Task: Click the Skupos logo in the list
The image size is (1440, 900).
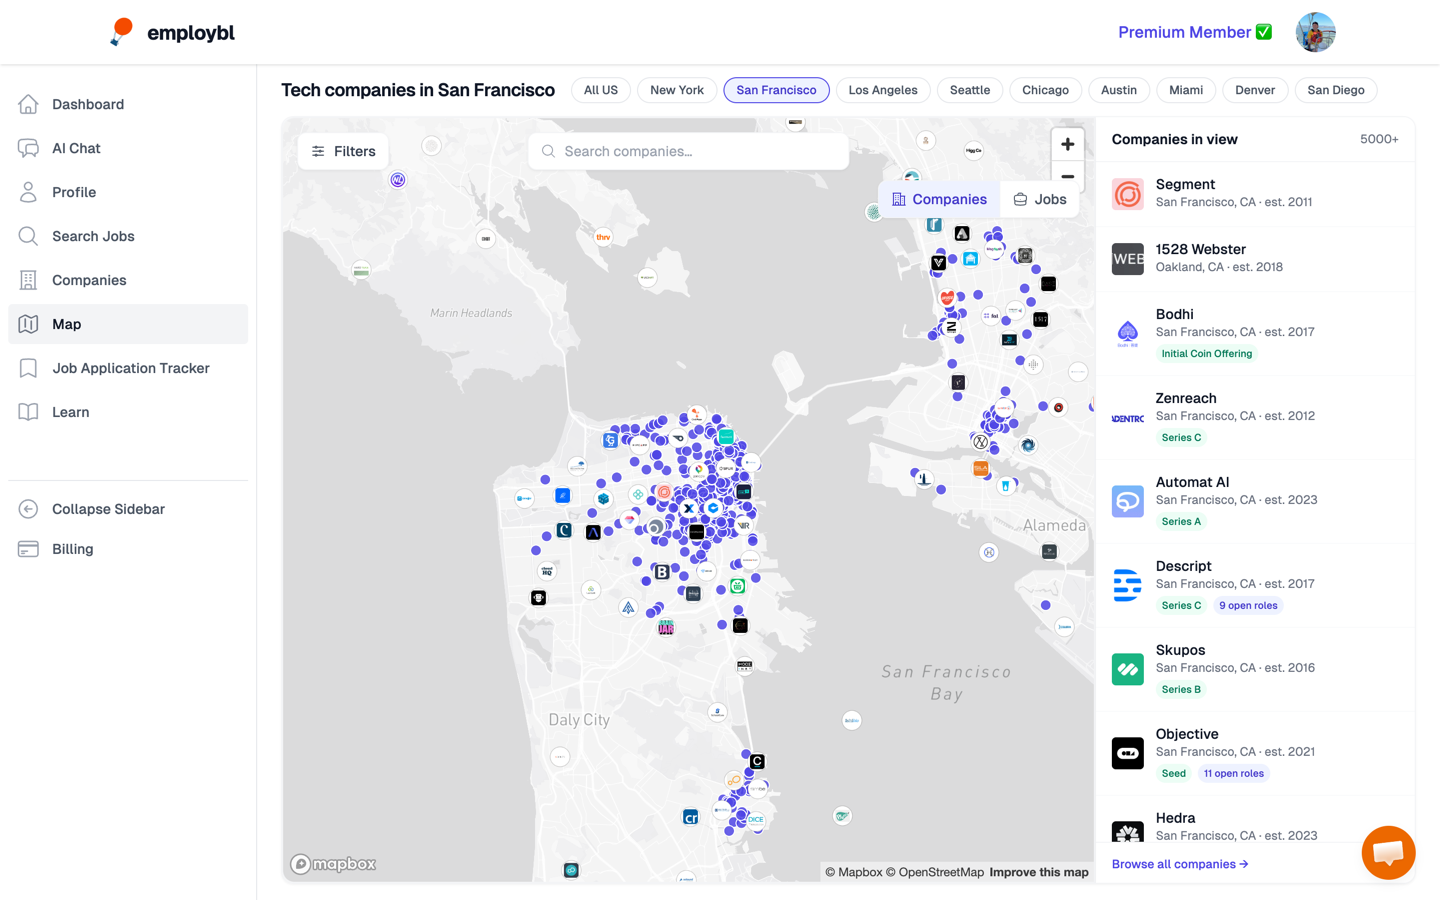Action: click(1128, 670)
